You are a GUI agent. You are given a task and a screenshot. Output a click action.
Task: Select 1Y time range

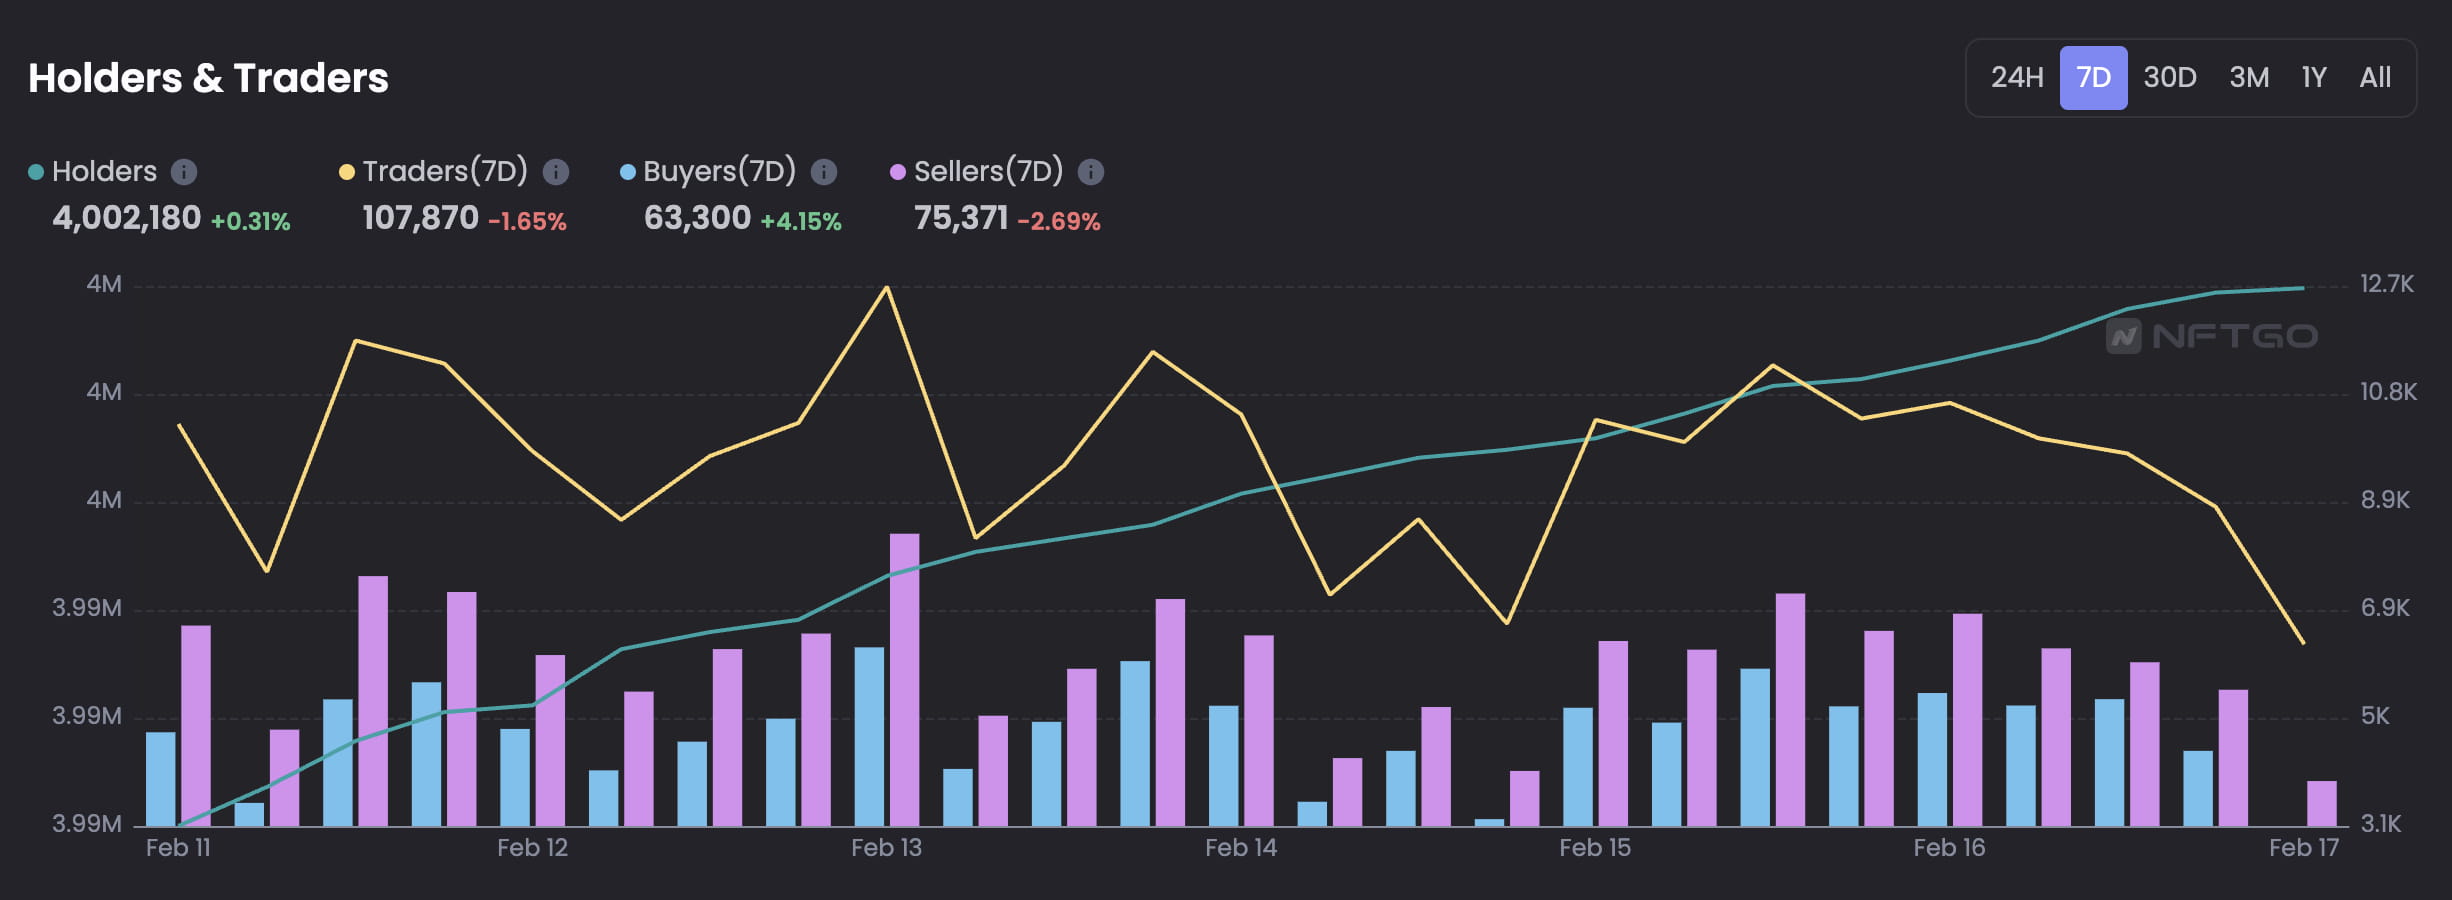tap(2314, 78)
